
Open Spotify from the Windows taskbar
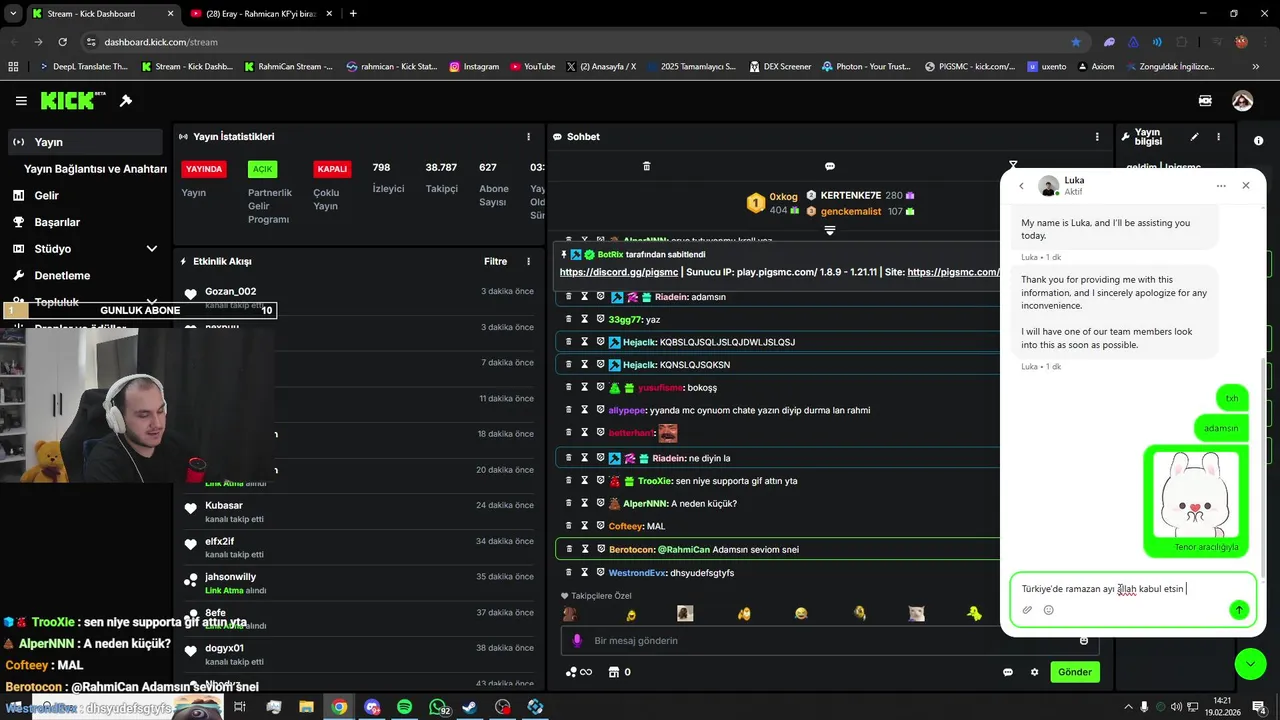(405, 707)
